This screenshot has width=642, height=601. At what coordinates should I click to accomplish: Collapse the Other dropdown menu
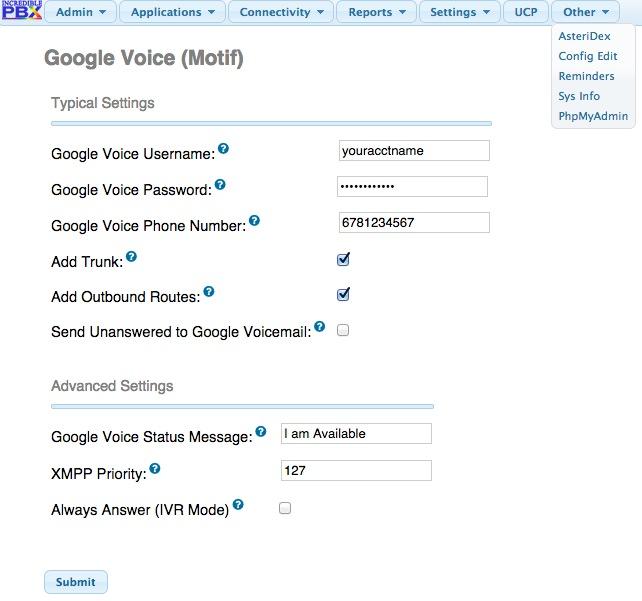coord(585,12)
